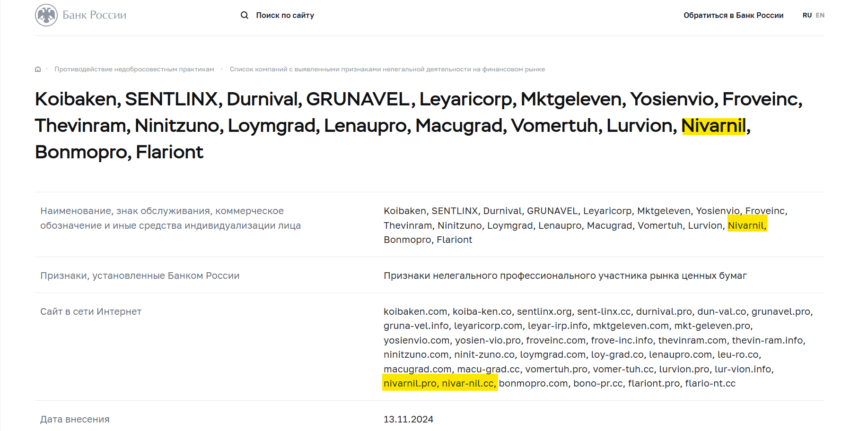Click the highlighted 'nivarnil.pro' site entry
The image size is (850, 431).
[x=410, y=383]
